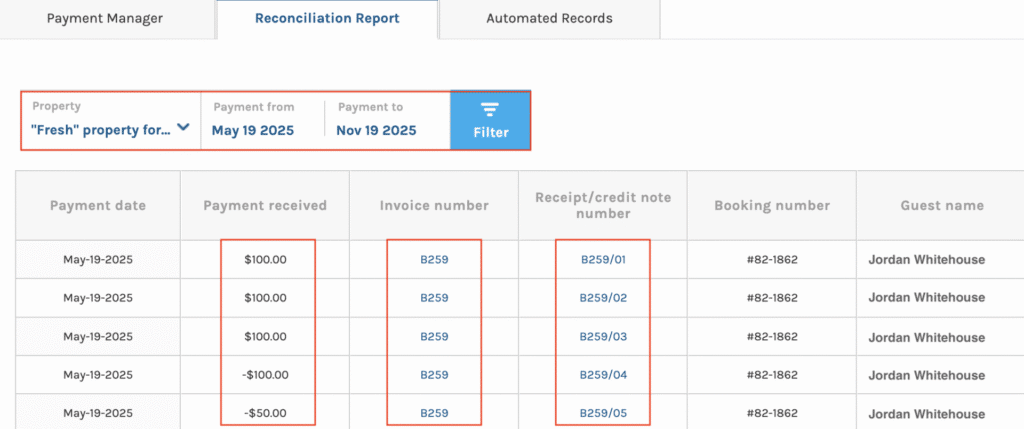Click the Guest name column header
The image size is (1024, 429).
[940, 206]
